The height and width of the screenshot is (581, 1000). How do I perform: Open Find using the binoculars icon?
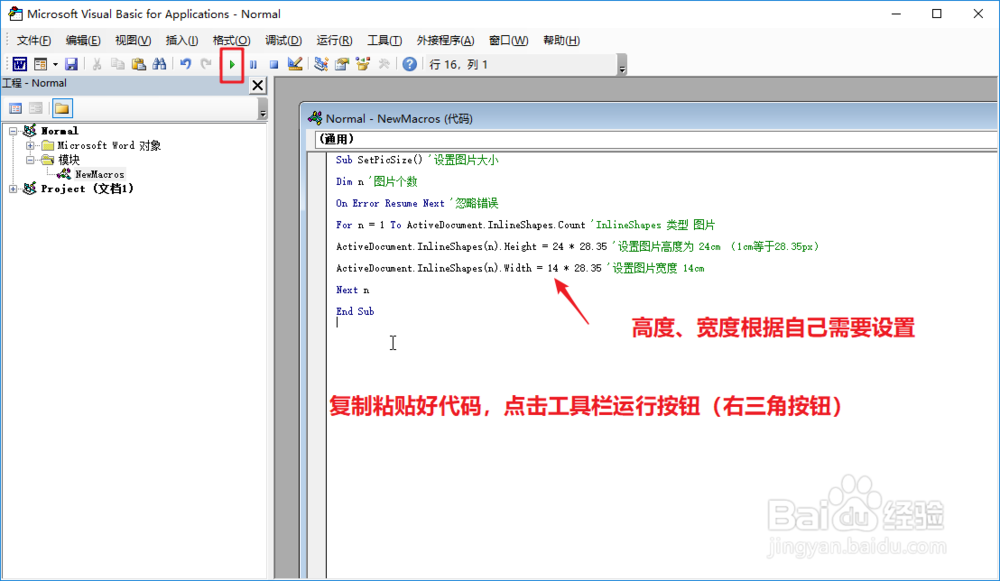tap(158, 63)
